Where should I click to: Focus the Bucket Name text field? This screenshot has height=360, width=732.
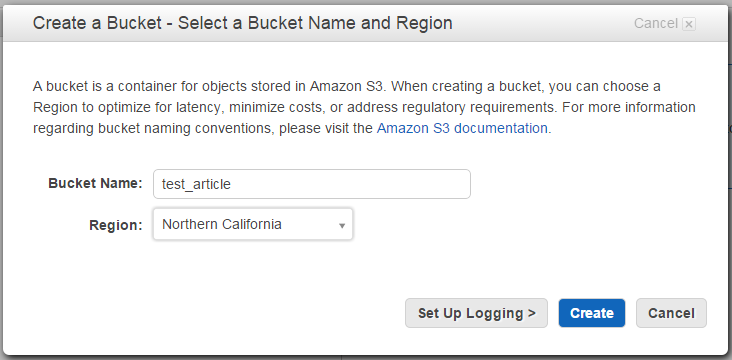tap(312, 184)
